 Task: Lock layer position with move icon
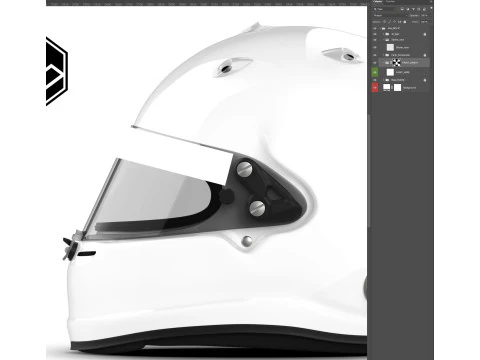click(394, 22)
